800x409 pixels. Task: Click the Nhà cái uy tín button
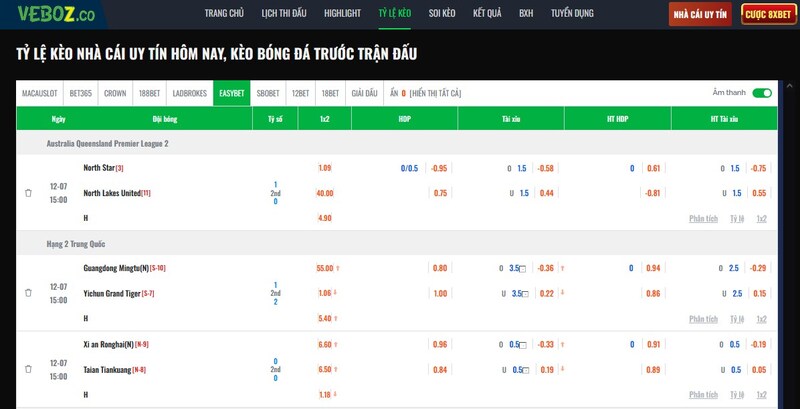(700, 14)
